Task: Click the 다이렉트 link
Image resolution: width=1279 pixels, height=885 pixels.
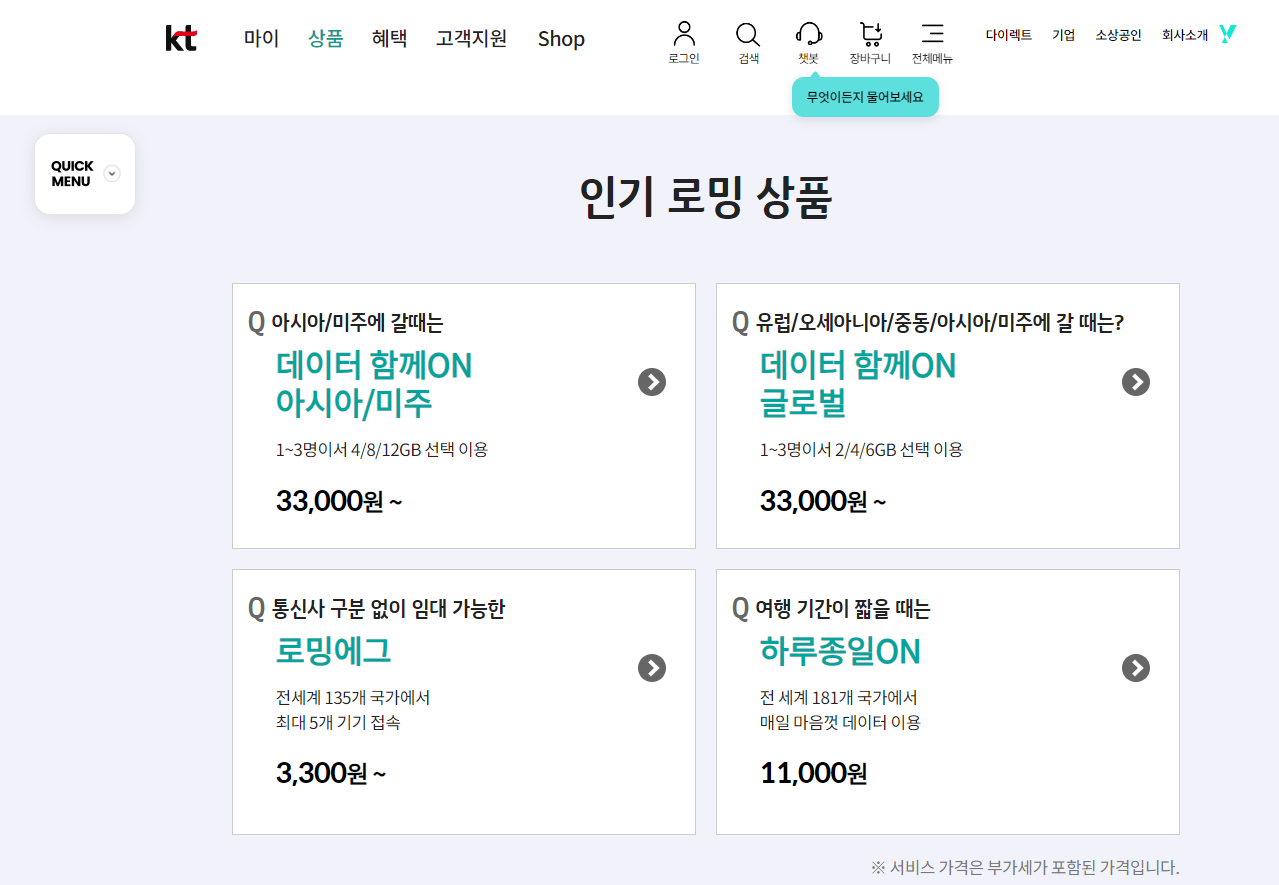Action: [1008, 34]
